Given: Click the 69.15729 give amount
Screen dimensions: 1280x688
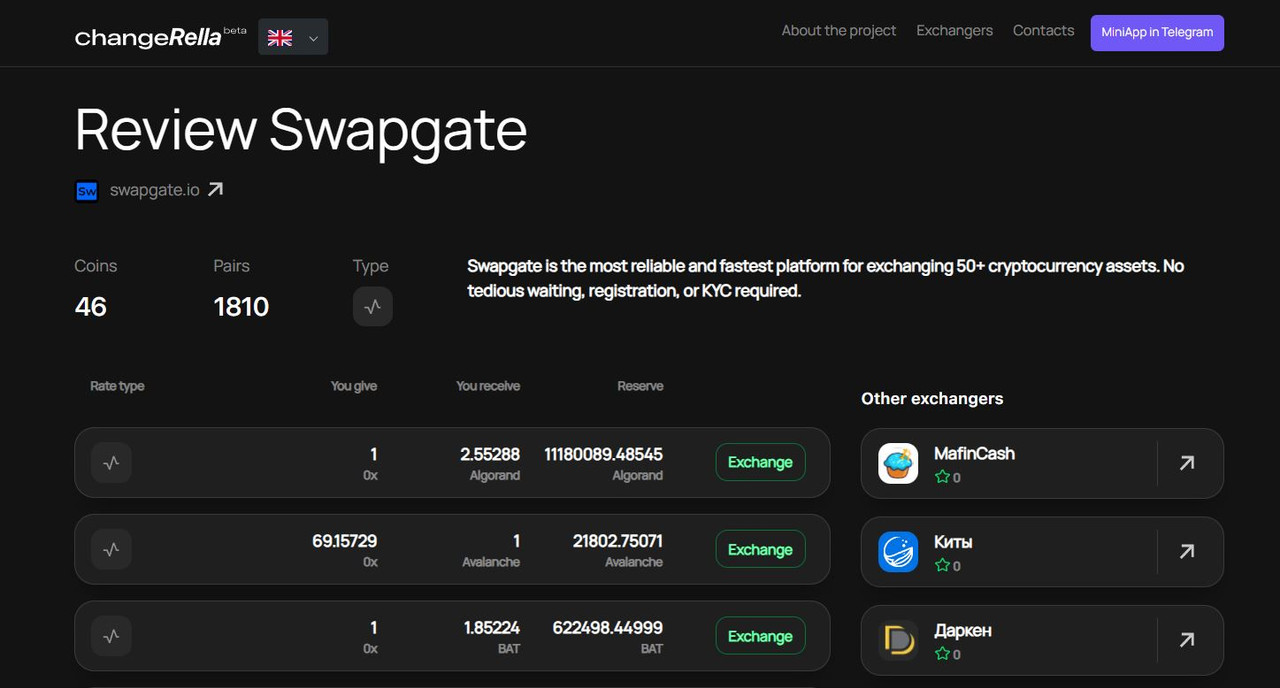Looking at the screenshot, I should [345, 541].
